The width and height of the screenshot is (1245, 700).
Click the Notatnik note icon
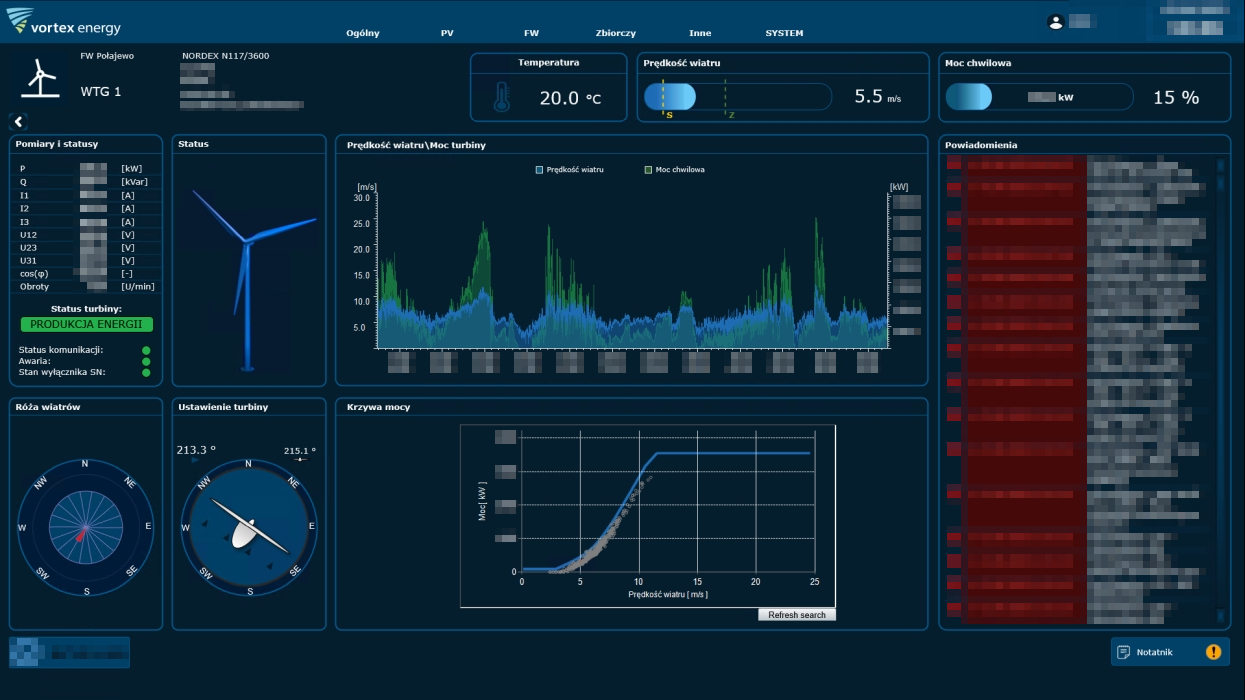coord(1124,652)
